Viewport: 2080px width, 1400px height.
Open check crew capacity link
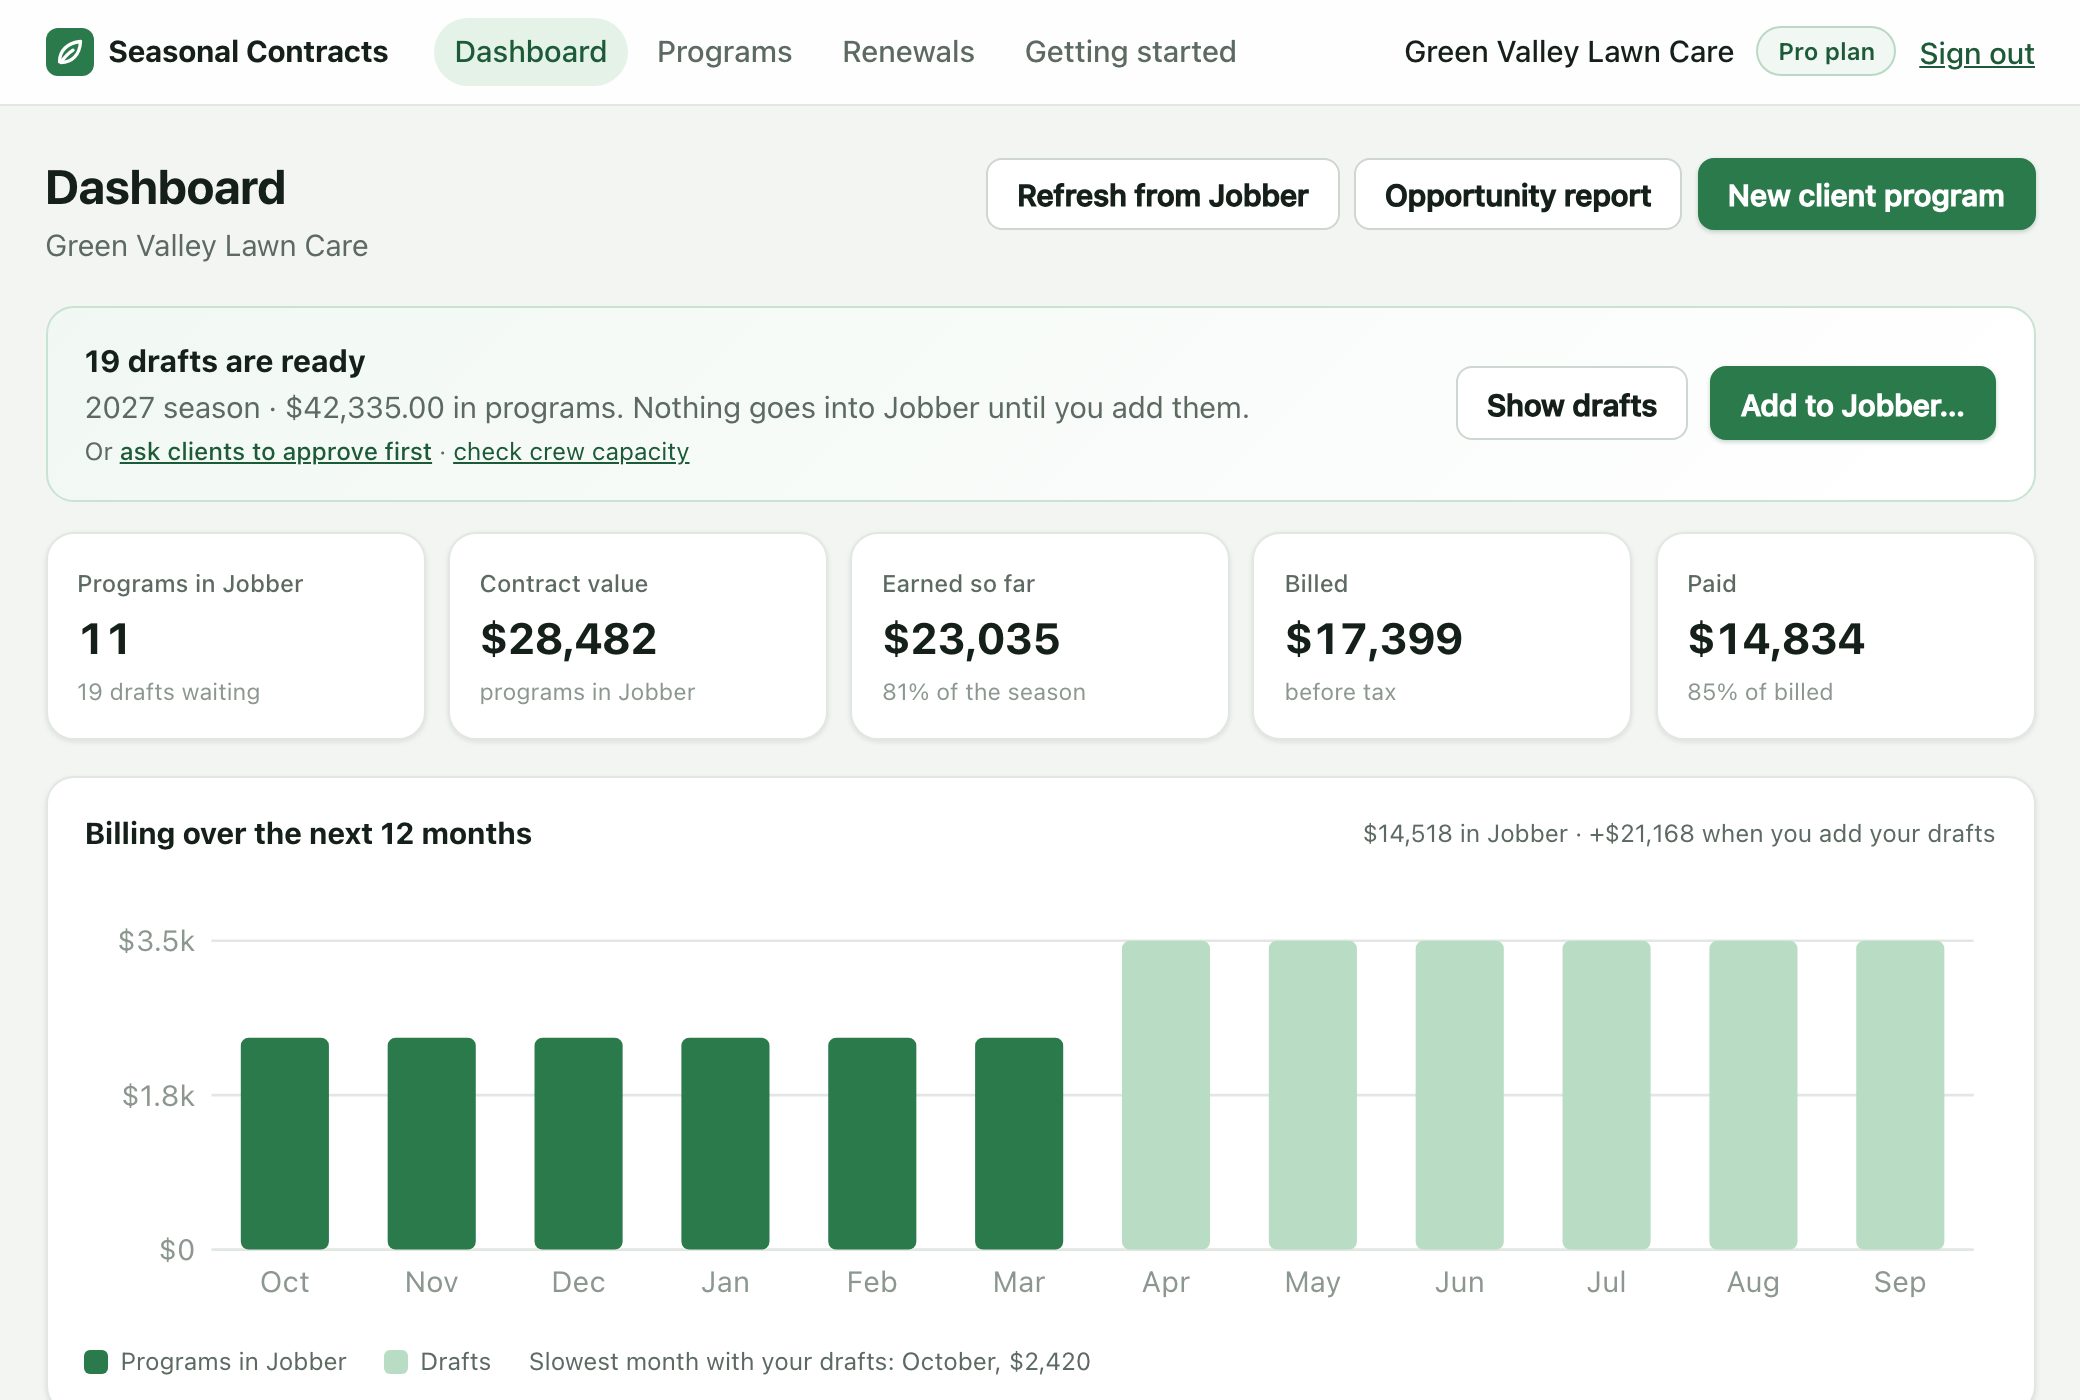click(571, 452)
